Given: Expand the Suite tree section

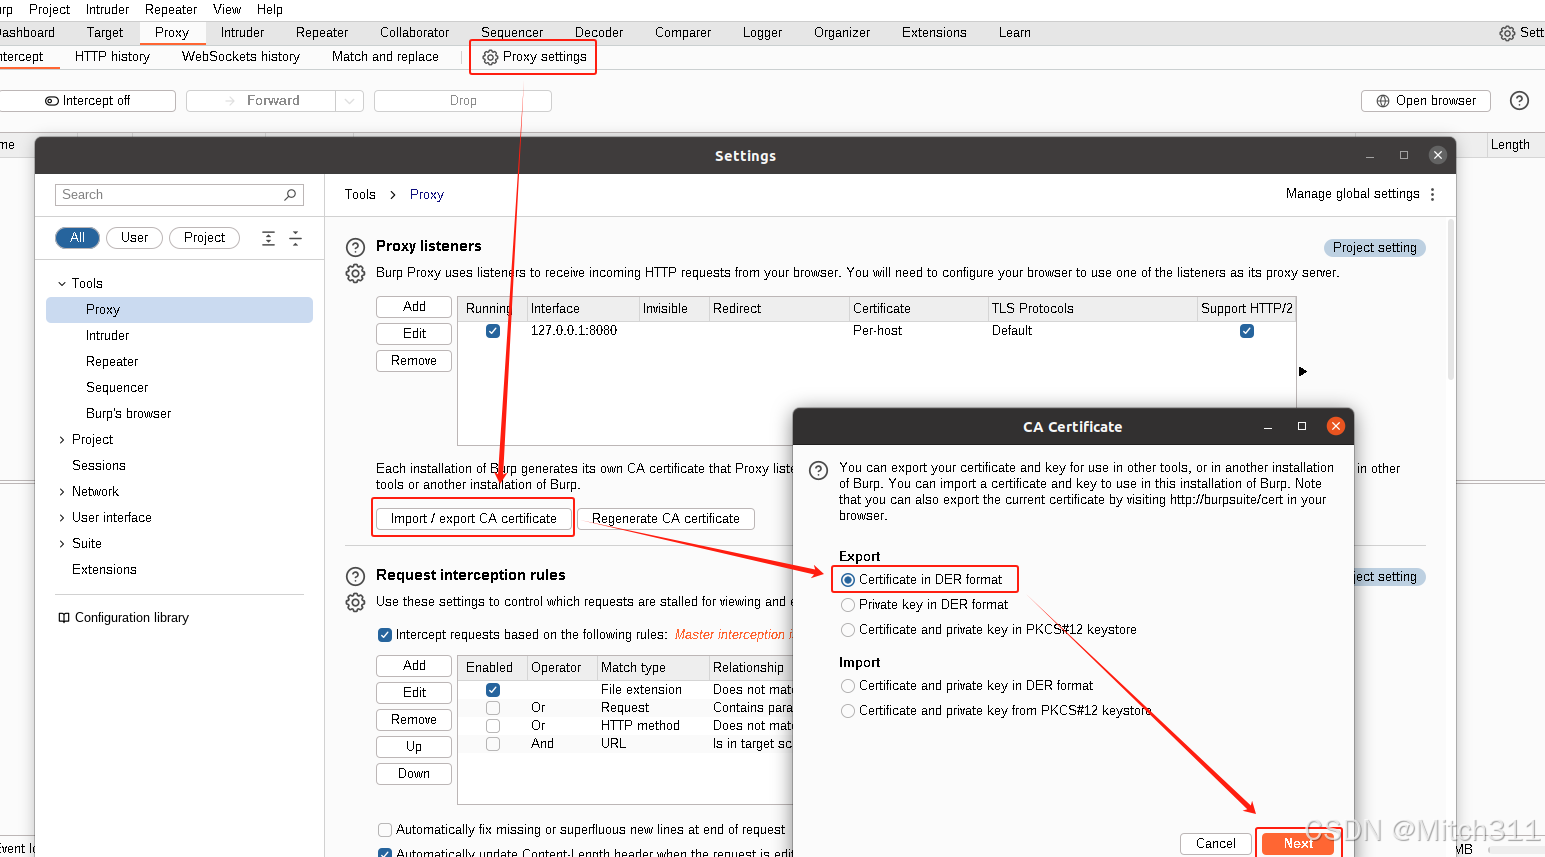Looking at the screenshot, I should (62, 544).
